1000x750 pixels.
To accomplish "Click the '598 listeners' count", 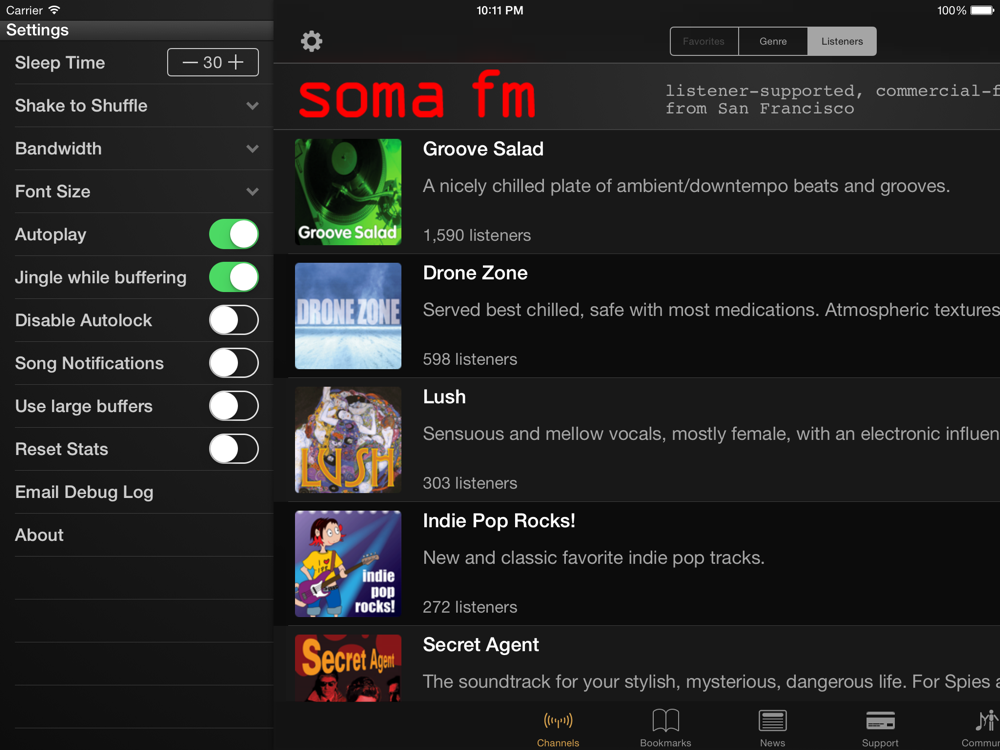I will pos(470,359).
